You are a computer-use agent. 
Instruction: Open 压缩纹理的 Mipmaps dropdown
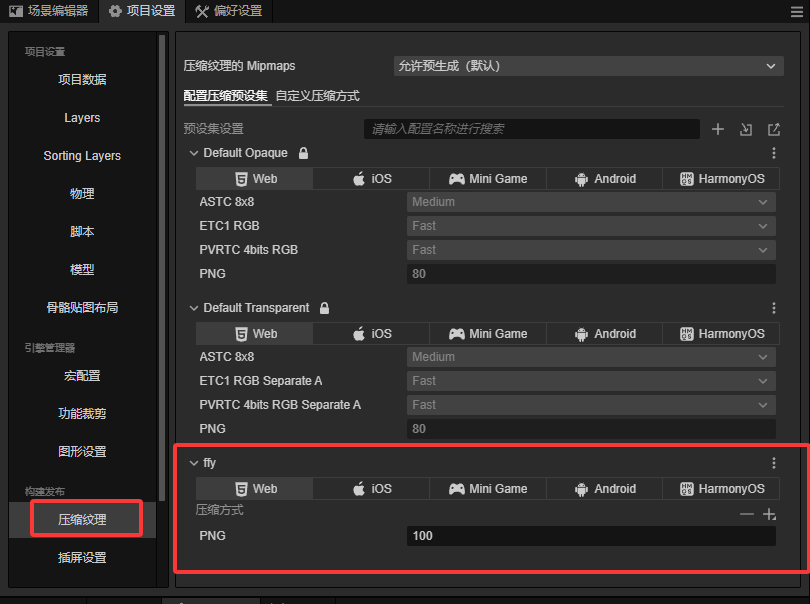pos(588,66)
